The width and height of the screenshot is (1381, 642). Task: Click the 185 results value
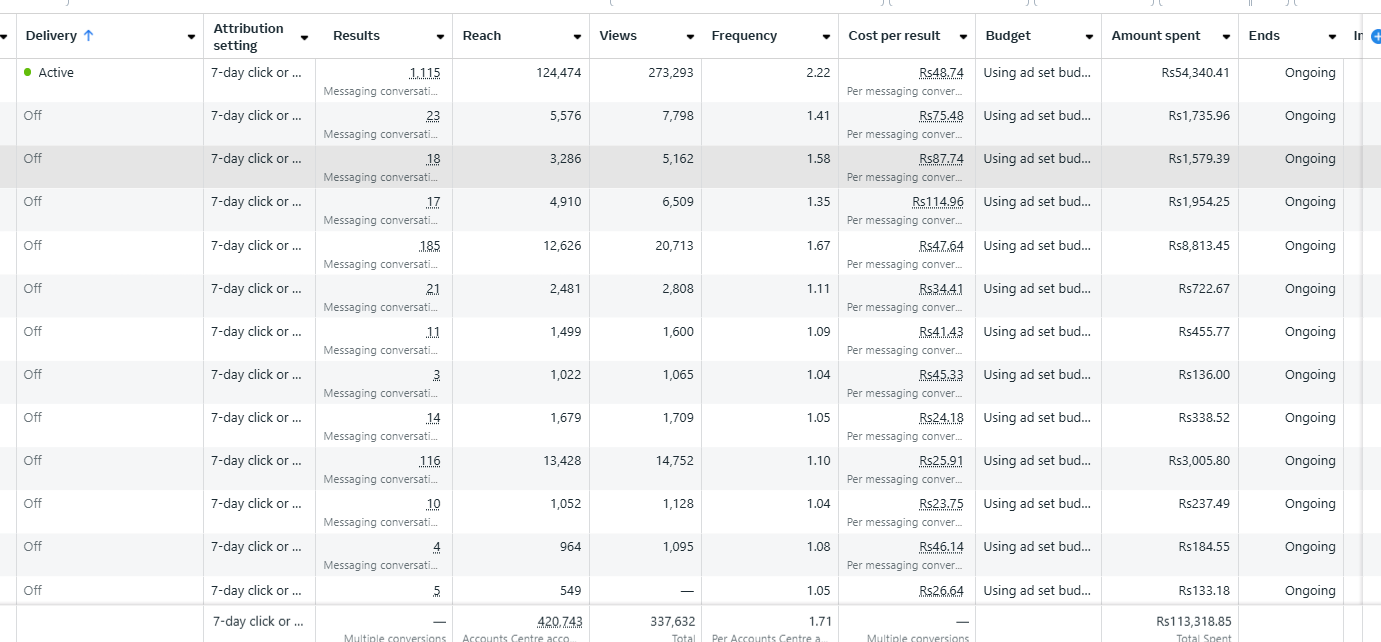(429, 246)
